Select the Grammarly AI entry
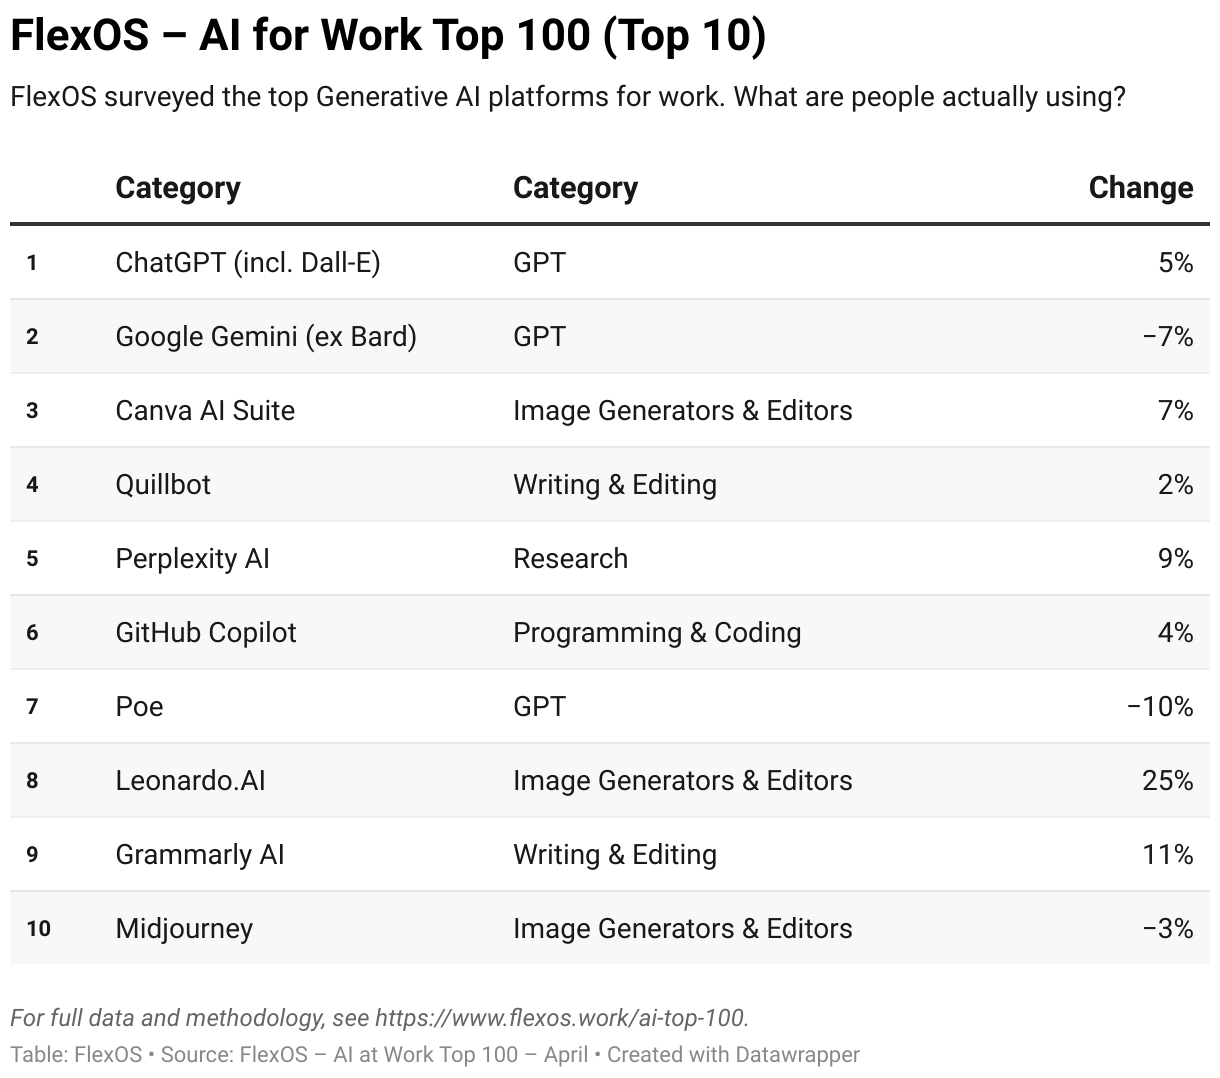Viewport: 1220px width, 1078px height. coord(200,854)
